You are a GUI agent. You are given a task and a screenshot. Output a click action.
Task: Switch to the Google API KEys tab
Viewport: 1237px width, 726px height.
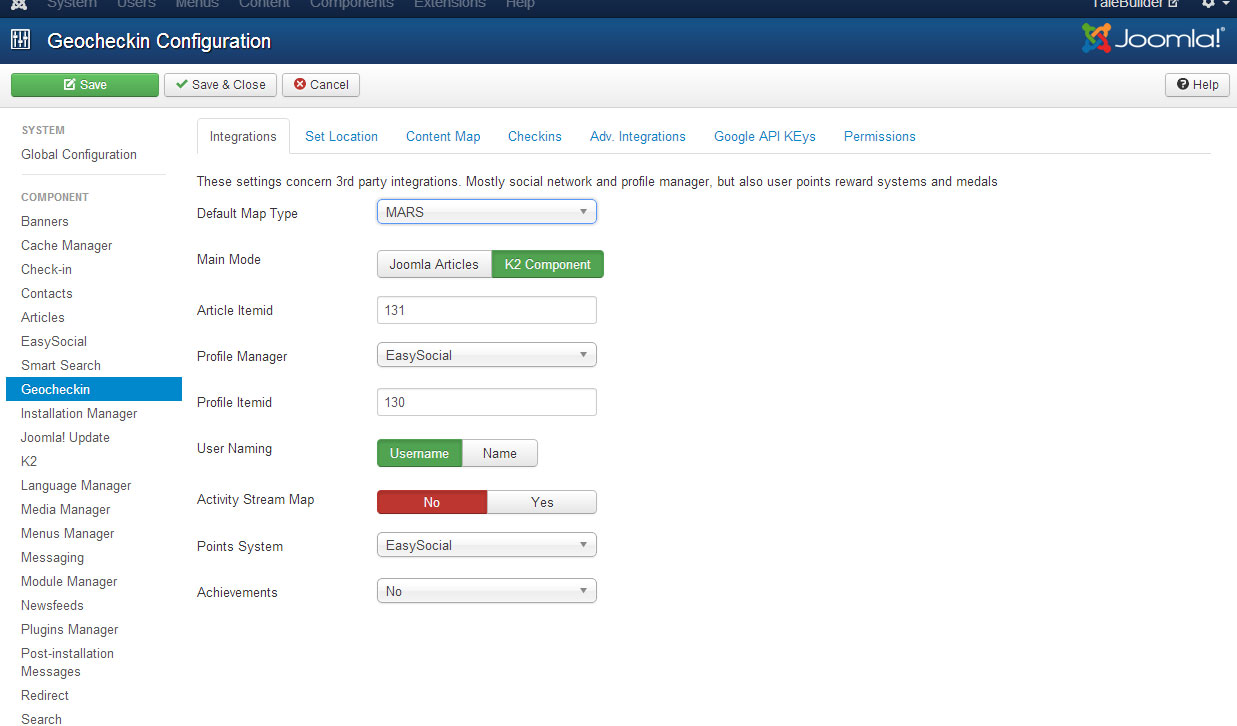point(765,137)
